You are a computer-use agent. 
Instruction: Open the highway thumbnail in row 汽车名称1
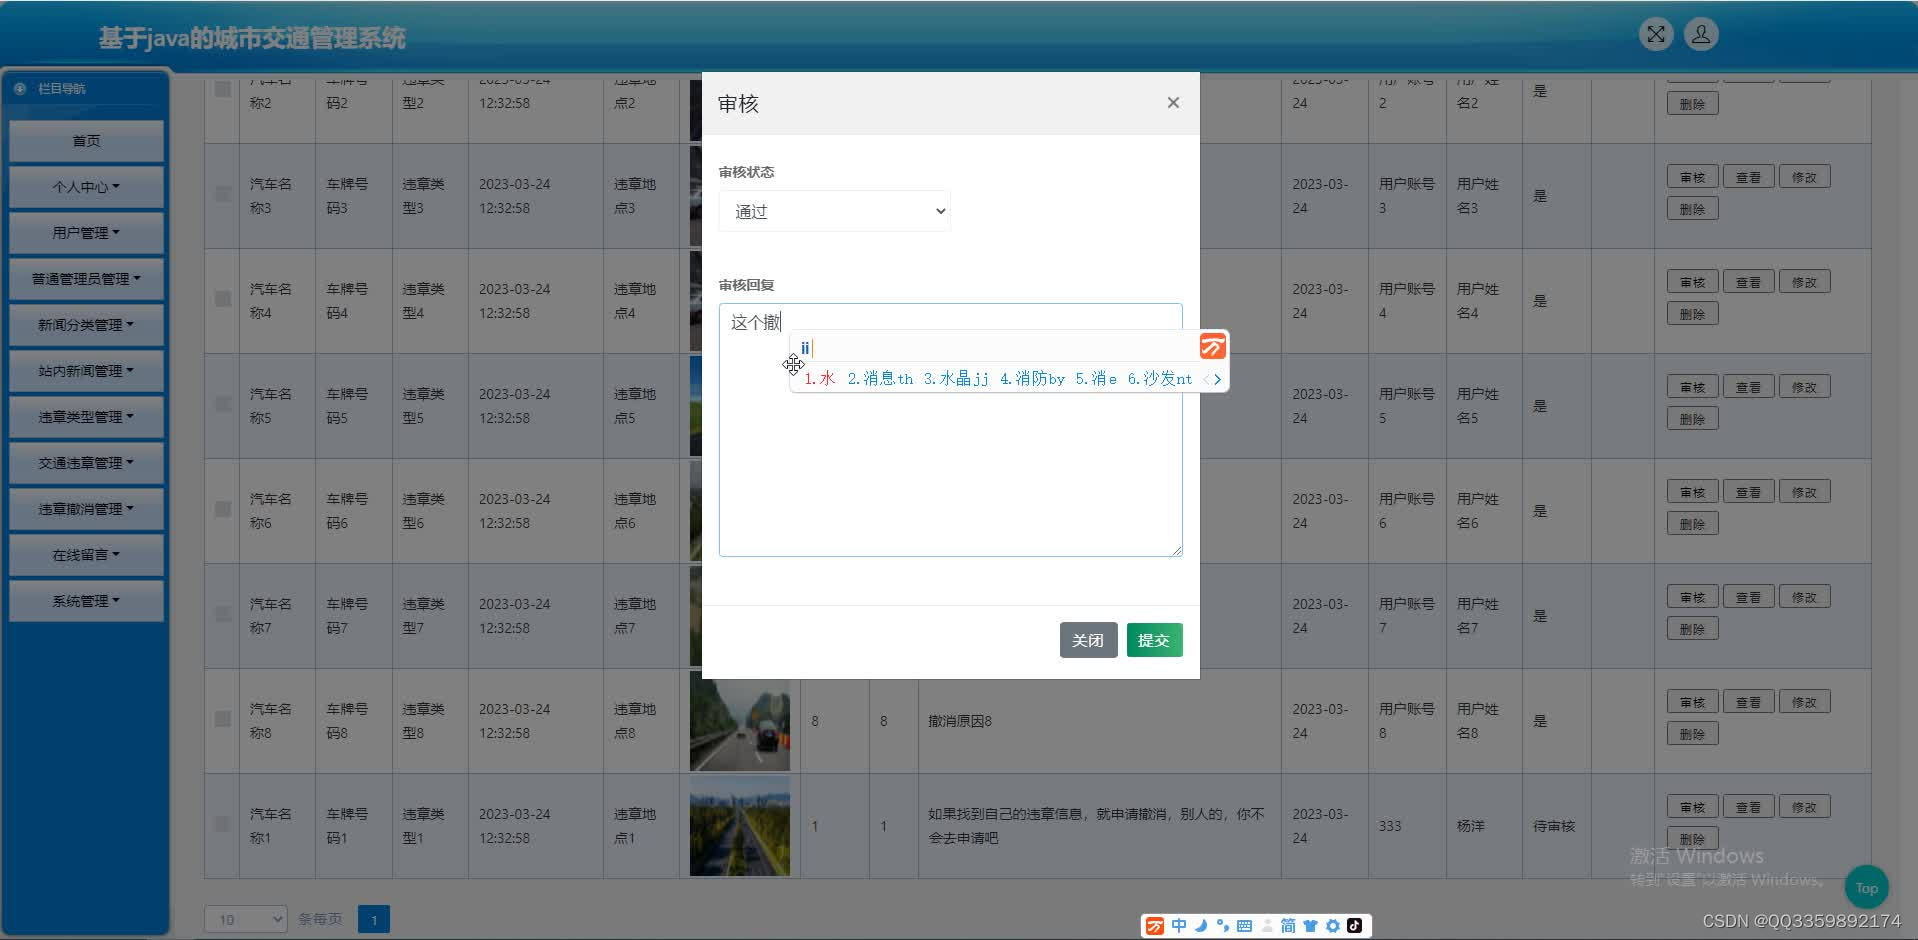[740, 826]
